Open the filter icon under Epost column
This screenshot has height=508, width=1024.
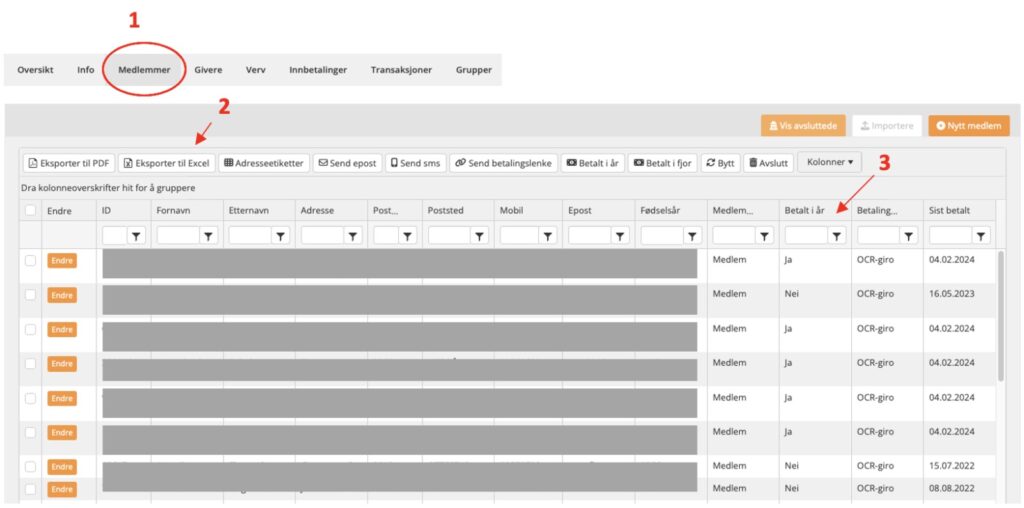[620, 236]
